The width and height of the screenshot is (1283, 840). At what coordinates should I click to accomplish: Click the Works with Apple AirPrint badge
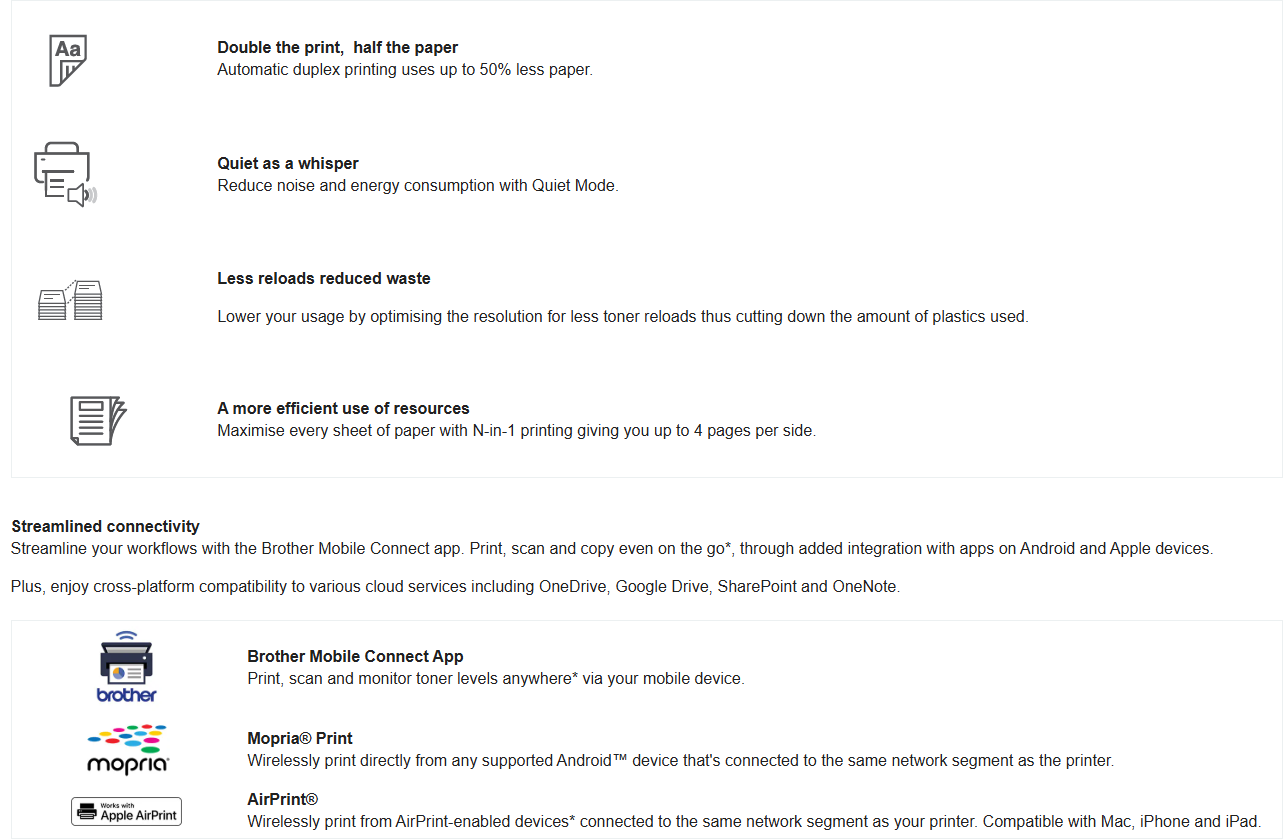126,811
